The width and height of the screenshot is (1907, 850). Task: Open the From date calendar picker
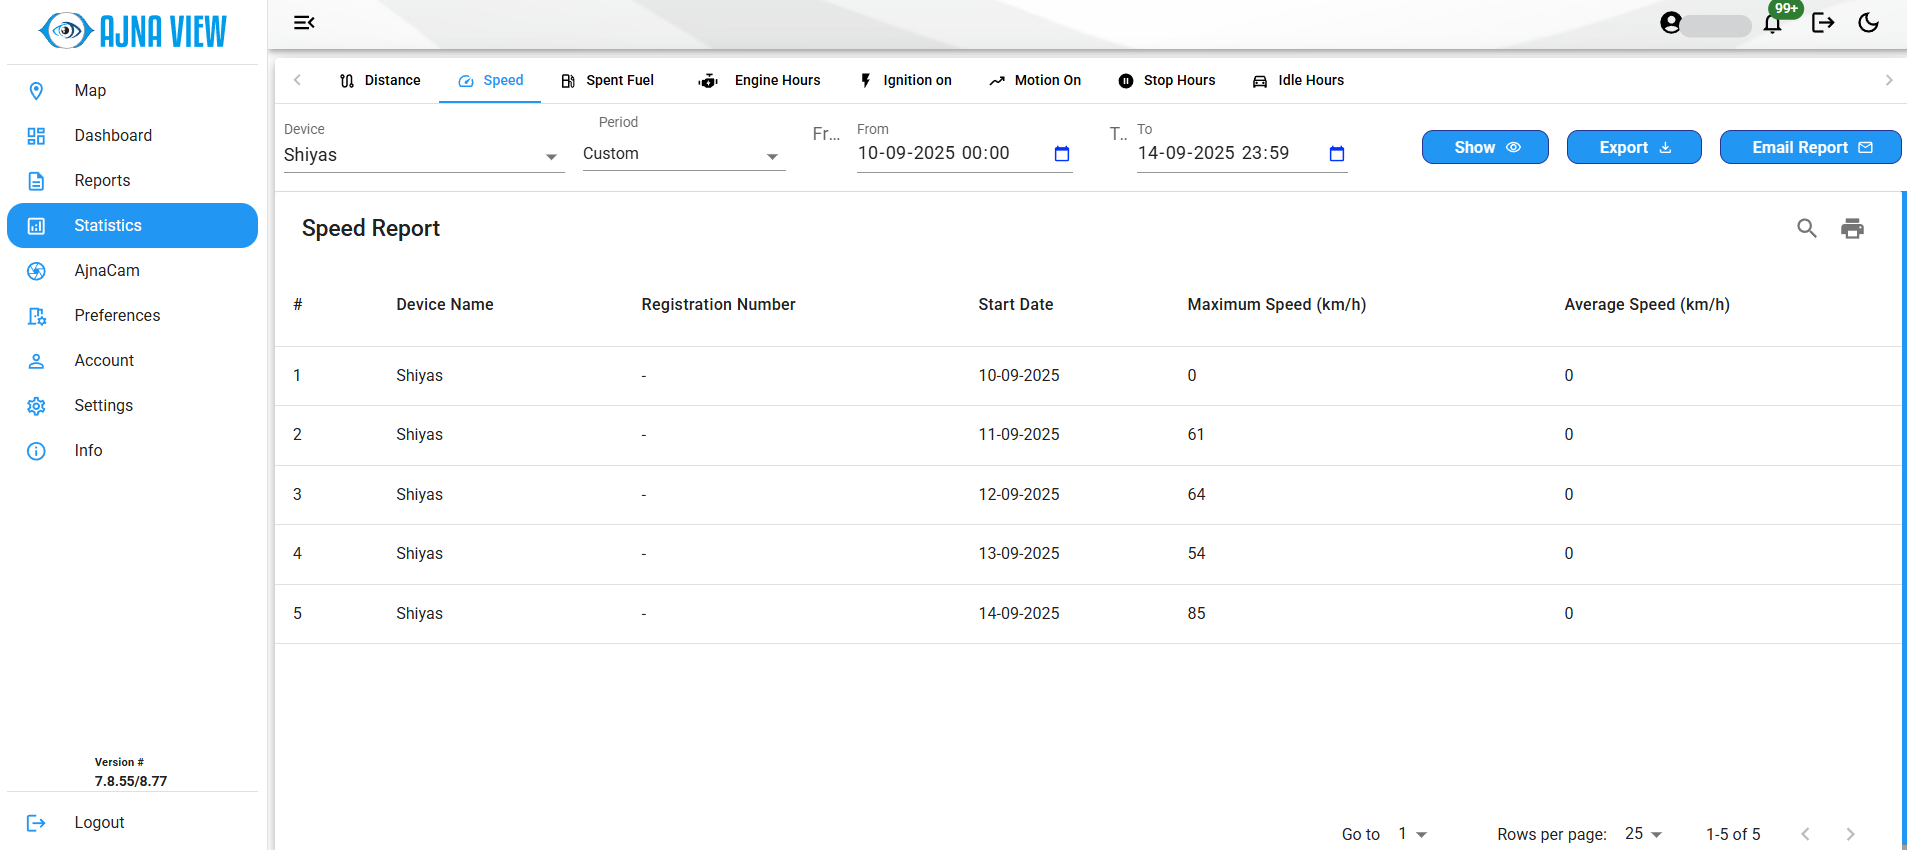point(1062,154)
